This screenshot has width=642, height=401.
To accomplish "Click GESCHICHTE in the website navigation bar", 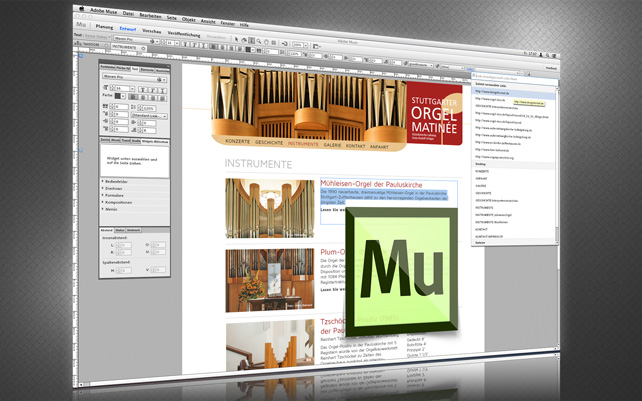I will (269, 143).
